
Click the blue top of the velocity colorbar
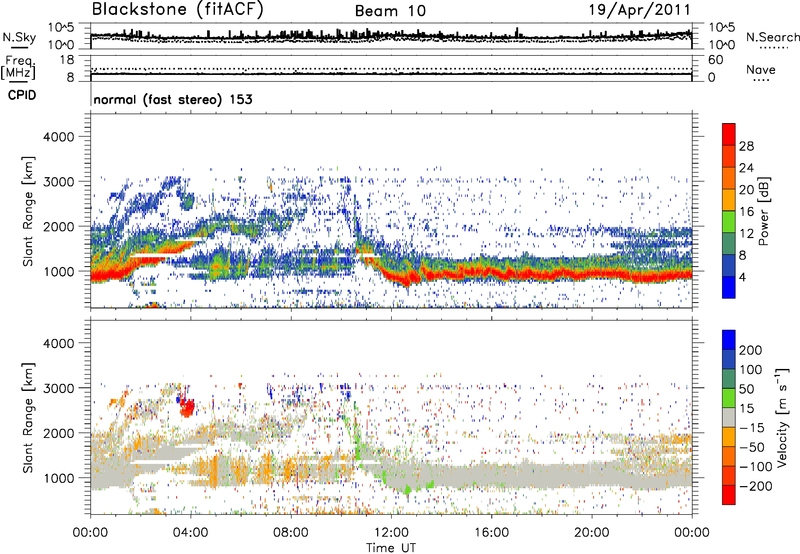click(x=729, y=340)
